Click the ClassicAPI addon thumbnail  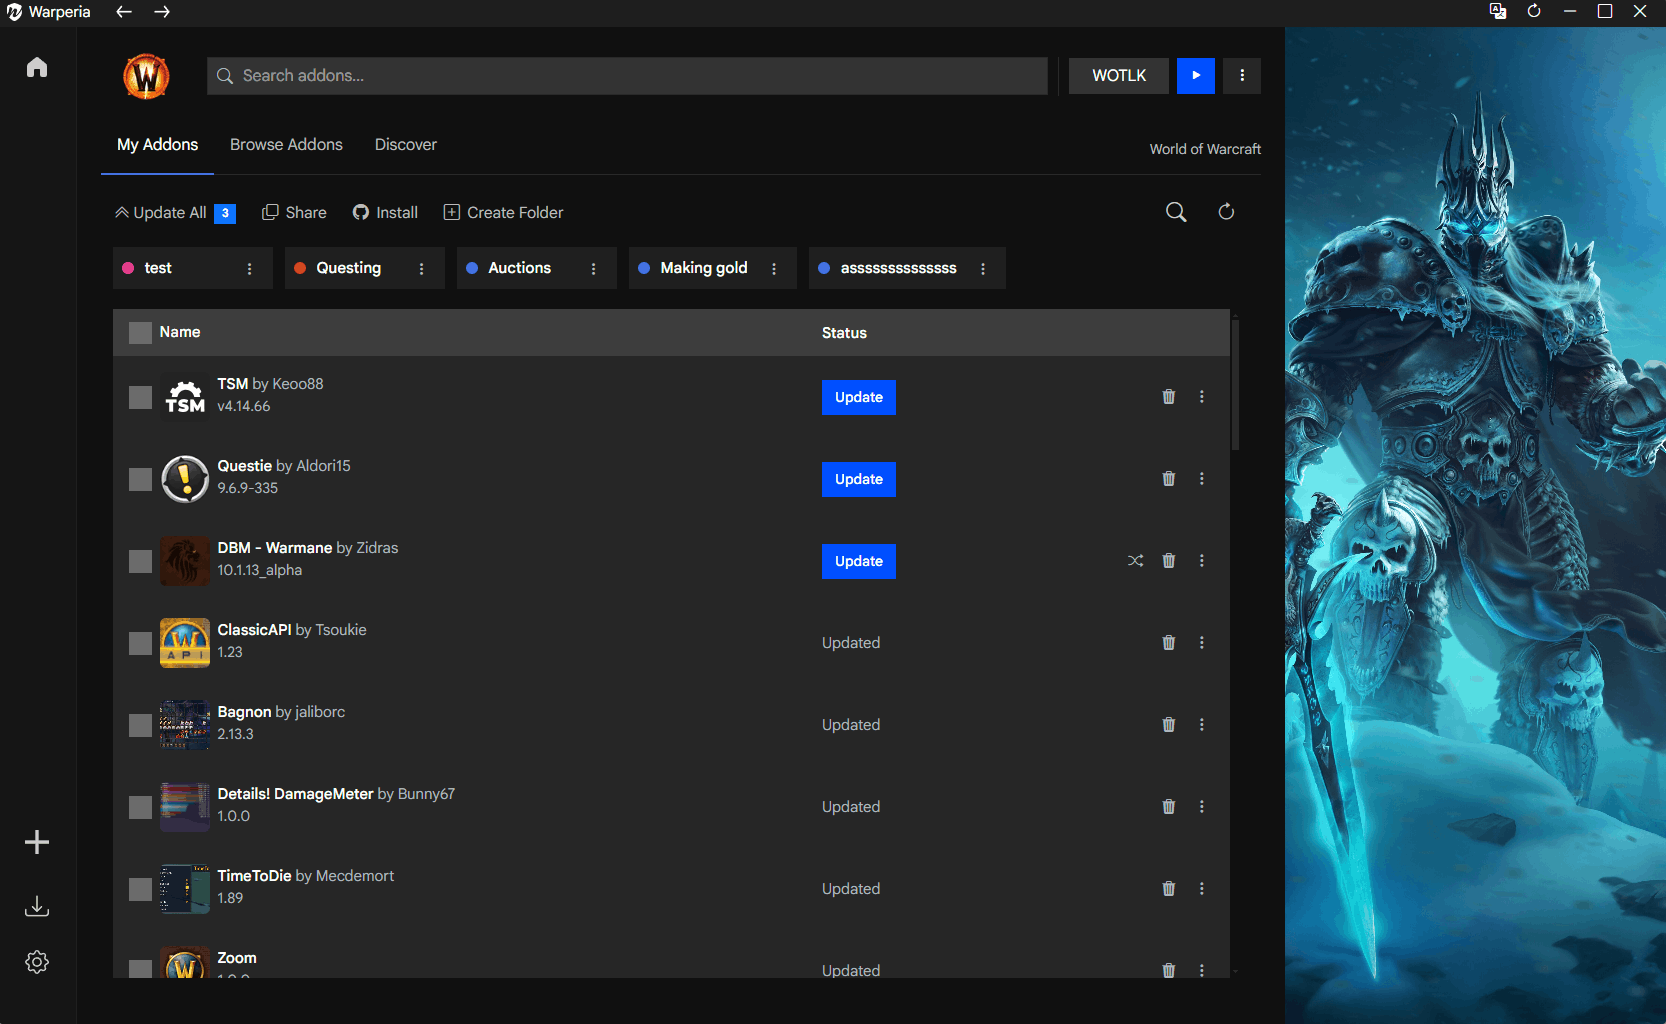[x=185, y=643]
